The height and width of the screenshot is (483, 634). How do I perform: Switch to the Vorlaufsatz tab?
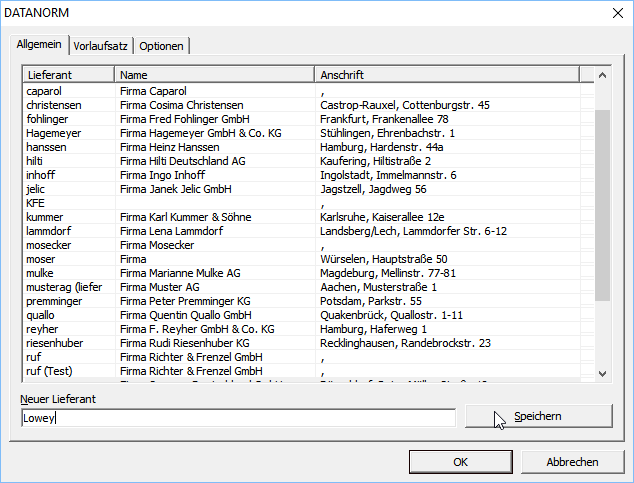click(x=100, y=46)
